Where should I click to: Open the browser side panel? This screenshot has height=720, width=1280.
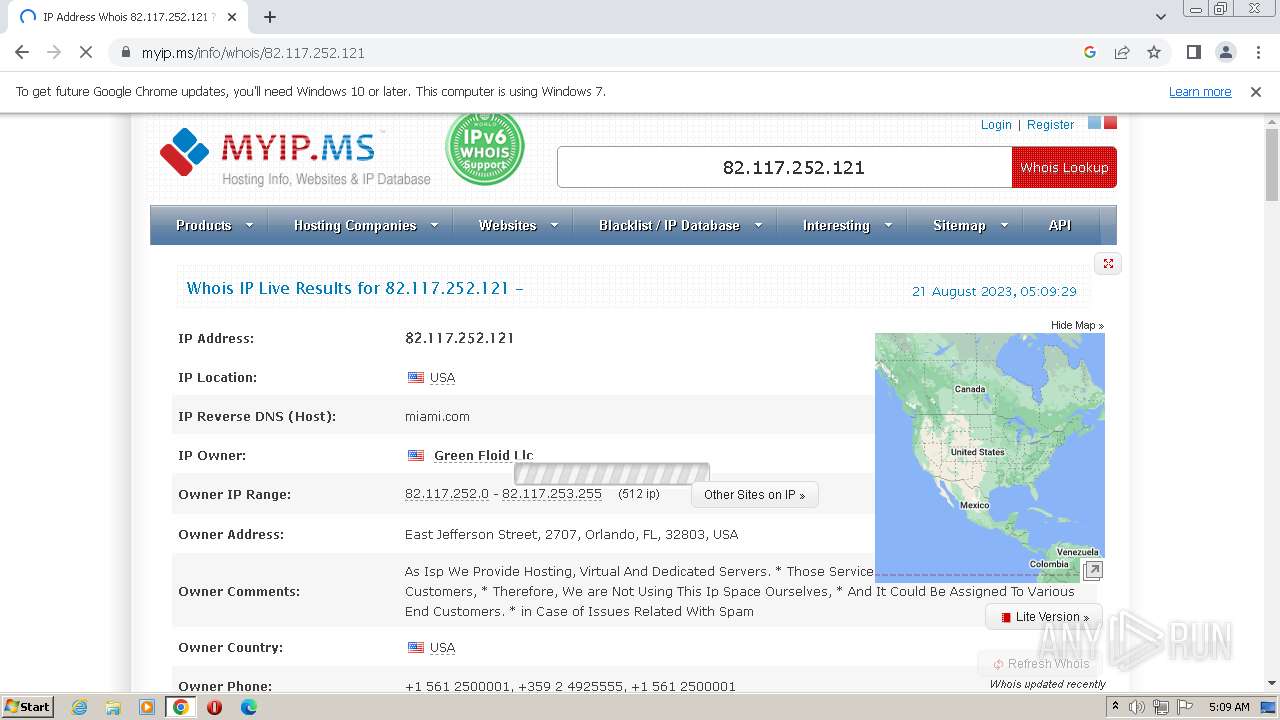[x=1194, y=53]
